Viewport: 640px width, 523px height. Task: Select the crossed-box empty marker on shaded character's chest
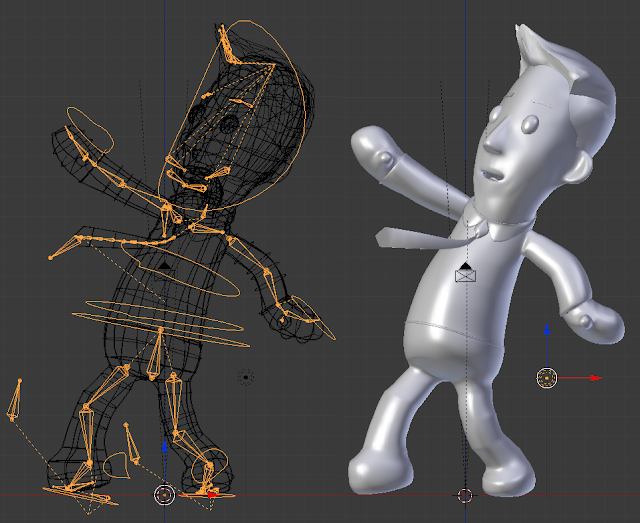pos(466,276)
